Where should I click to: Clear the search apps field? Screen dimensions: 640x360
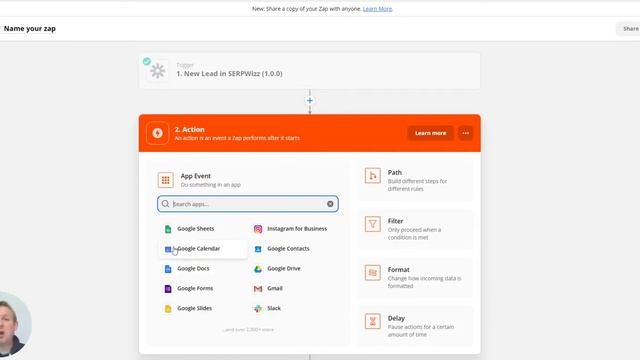click(x=330, y=204)
